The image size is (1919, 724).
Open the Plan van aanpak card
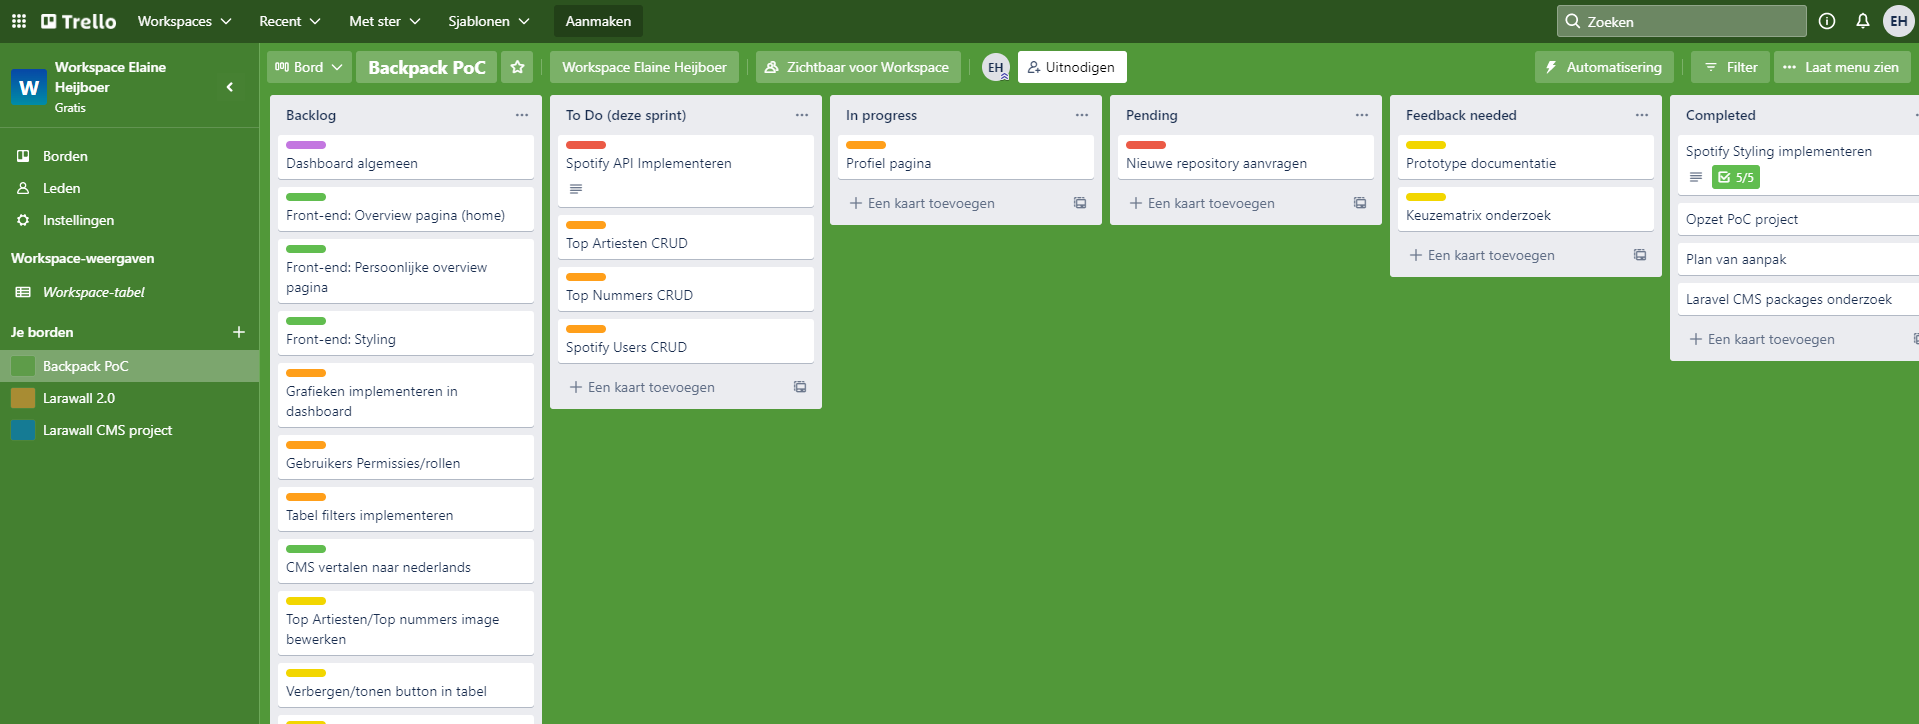(1798, 259)
